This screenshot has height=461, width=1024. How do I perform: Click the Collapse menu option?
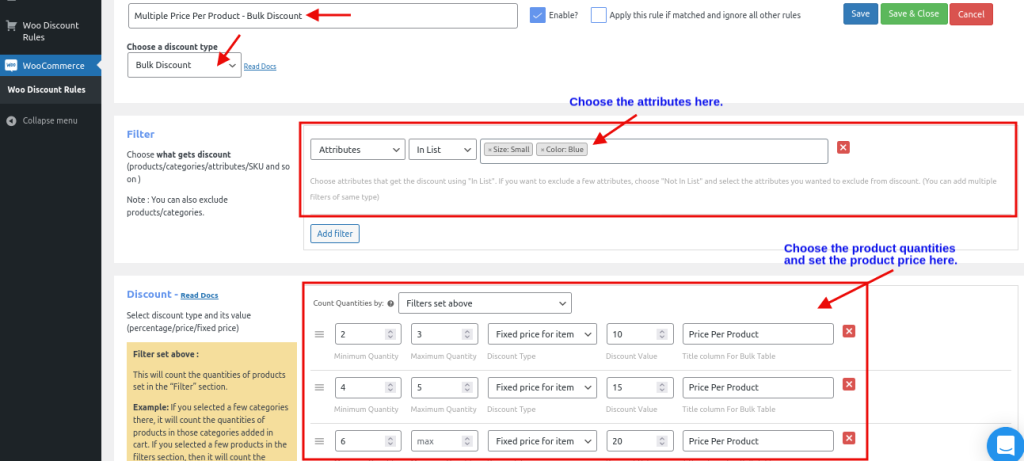click(x=50, y=121)
